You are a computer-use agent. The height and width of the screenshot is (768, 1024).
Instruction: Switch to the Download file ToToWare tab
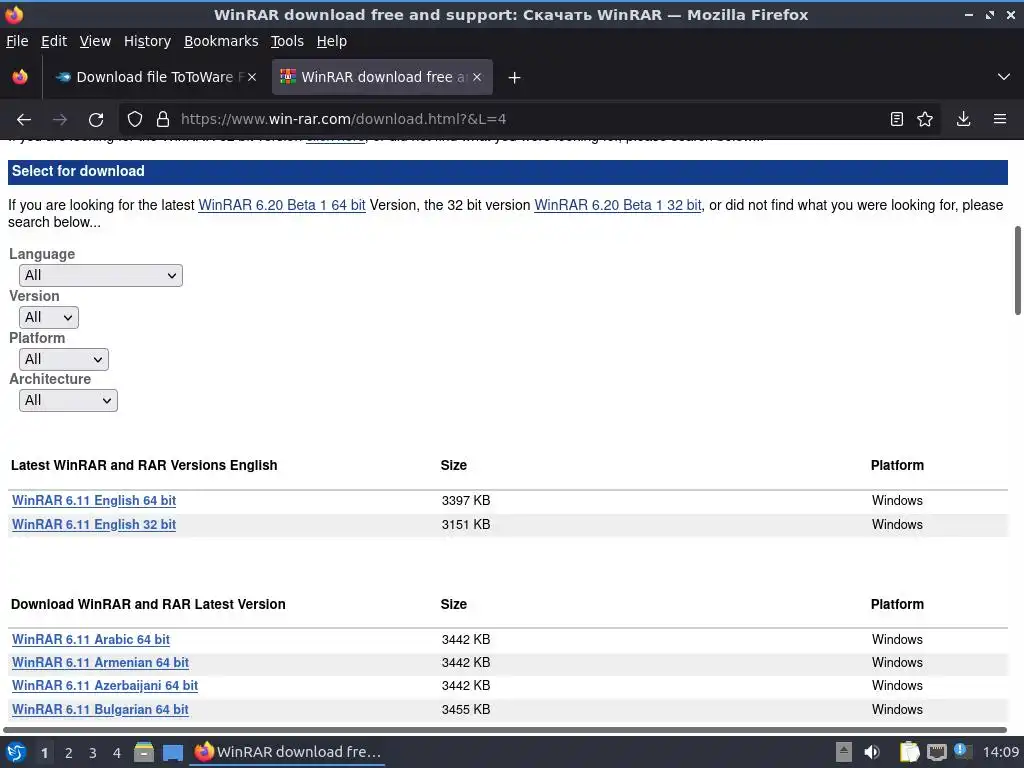click(x=155, y=77)
